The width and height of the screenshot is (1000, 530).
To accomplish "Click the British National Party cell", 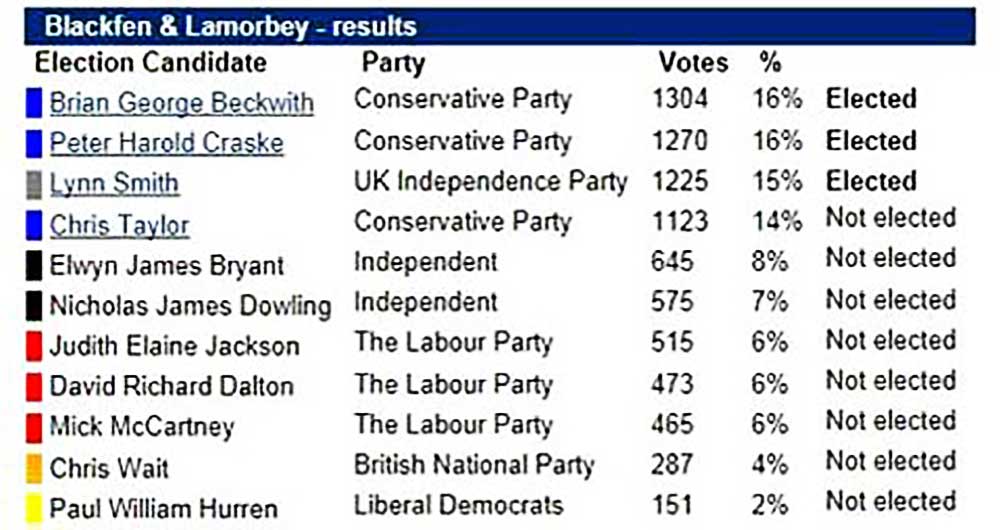I will (x=473, y=465).
